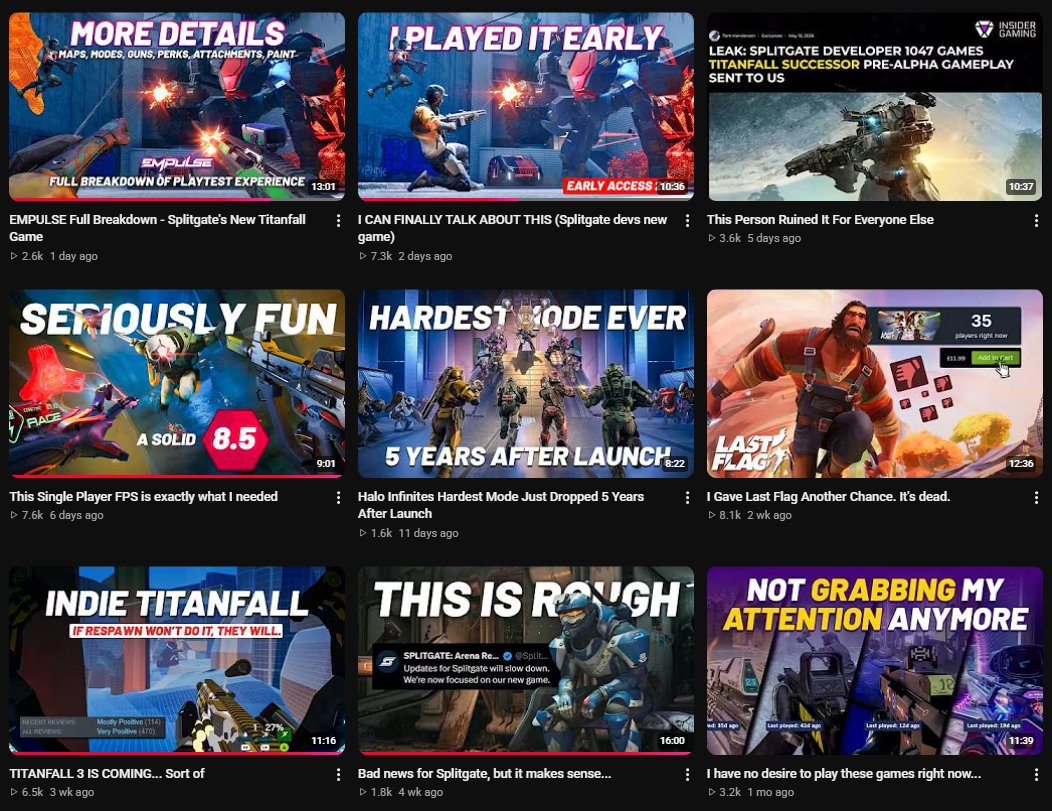
Task: Open title I have no desire to play these games
Action: [x=844, y=773]
